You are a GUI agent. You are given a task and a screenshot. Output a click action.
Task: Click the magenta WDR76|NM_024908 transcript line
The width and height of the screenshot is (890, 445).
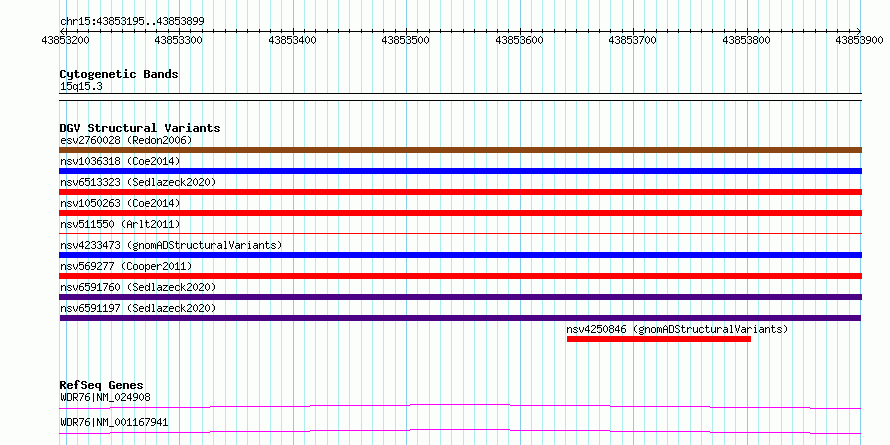tap(460, 406)
